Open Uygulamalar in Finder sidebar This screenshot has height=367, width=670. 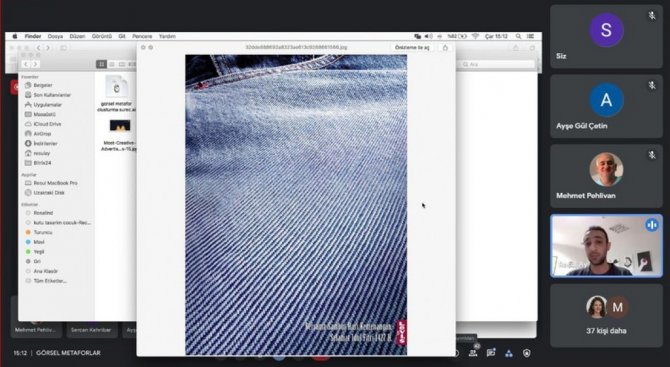tap(43, 105)
